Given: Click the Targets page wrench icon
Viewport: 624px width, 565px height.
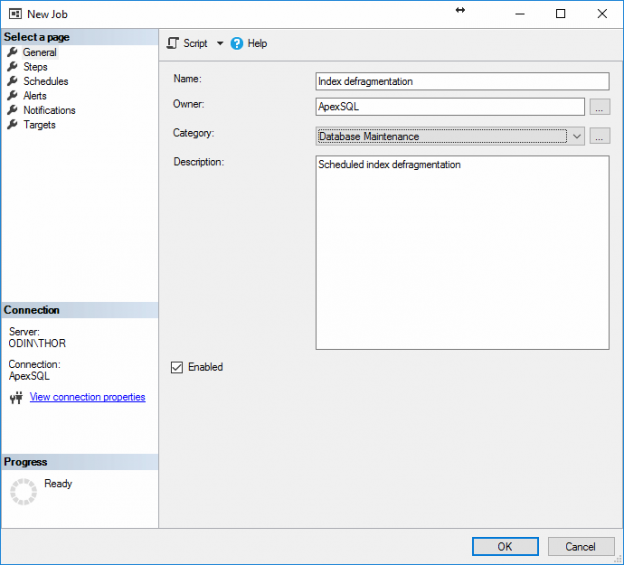Looking at the screenshot, I should pos(12,125).
